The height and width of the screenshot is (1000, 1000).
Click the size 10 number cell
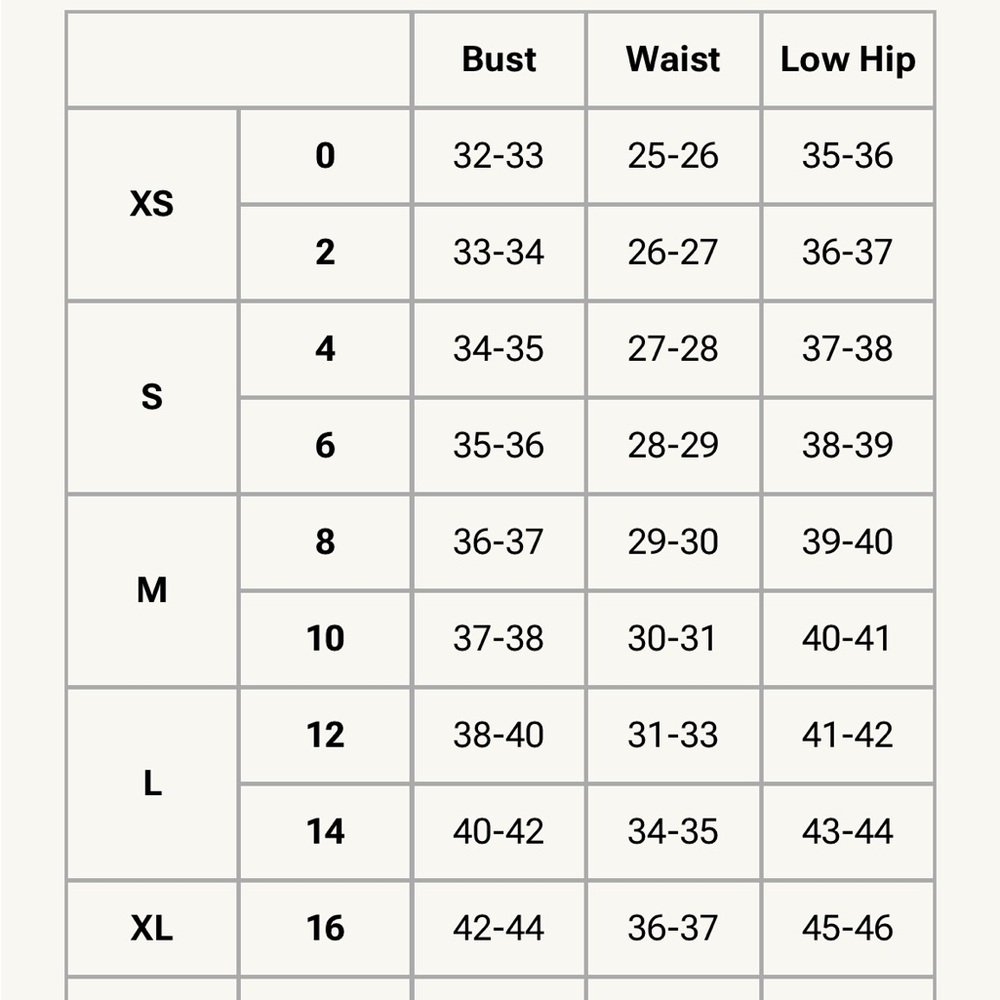[325, 638]
